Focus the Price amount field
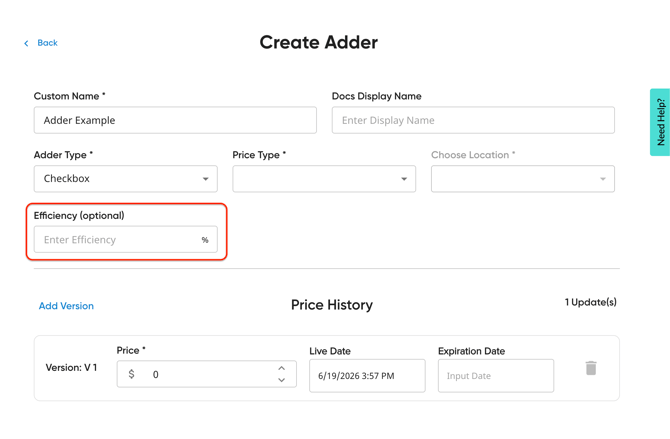The width and height of the screenshot is (670, 439). click(206, 374)
